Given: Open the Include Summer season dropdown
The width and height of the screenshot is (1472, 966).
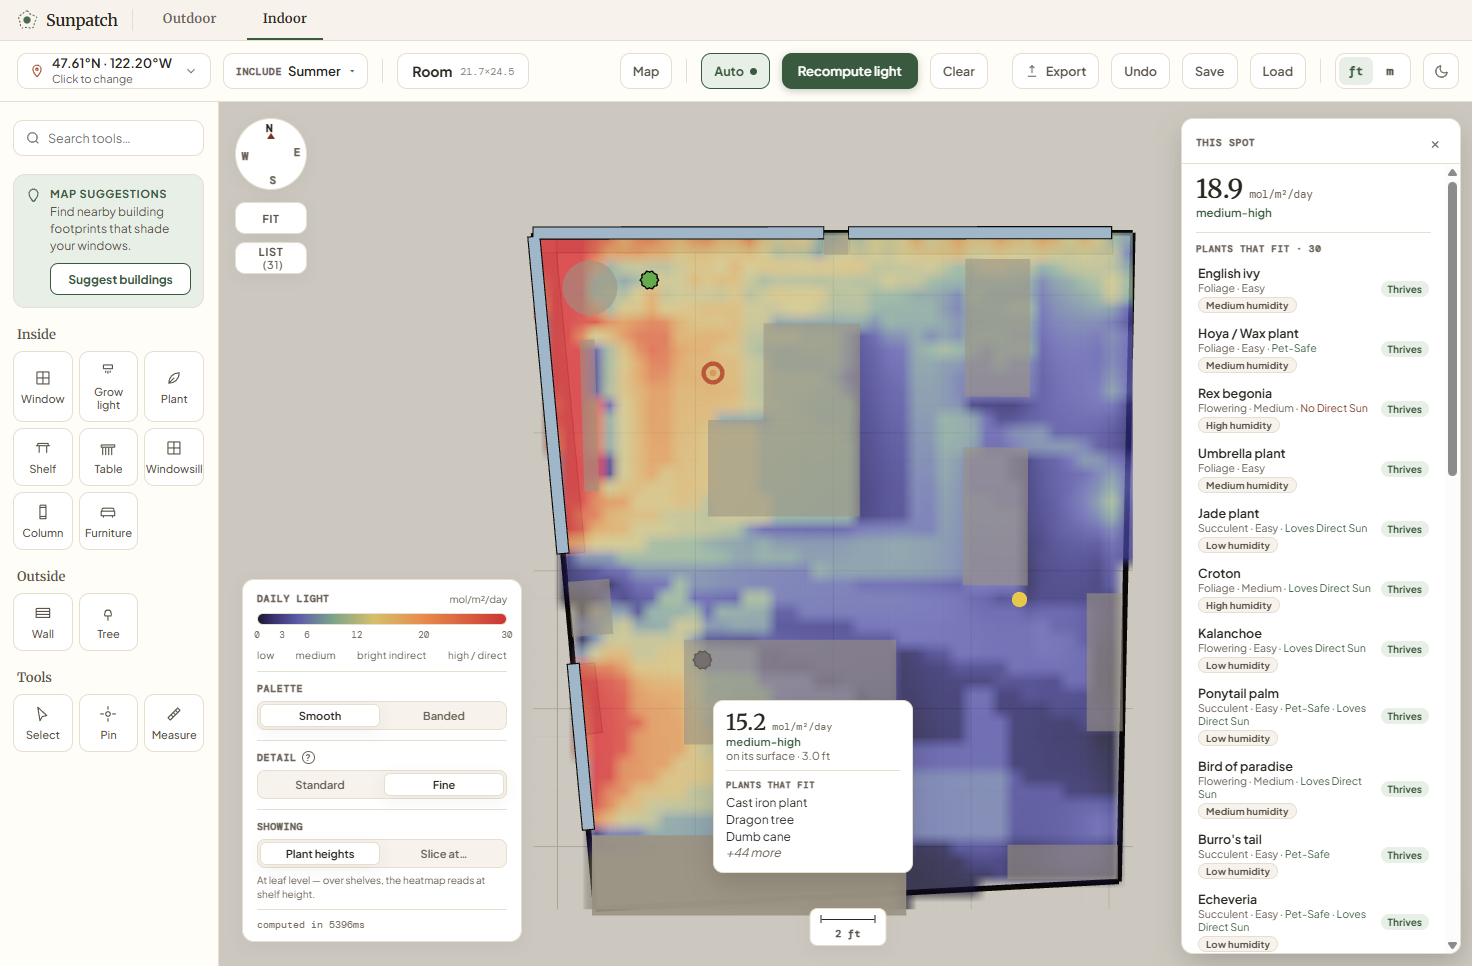Looking at the screenshot, I should coord(295,71).
